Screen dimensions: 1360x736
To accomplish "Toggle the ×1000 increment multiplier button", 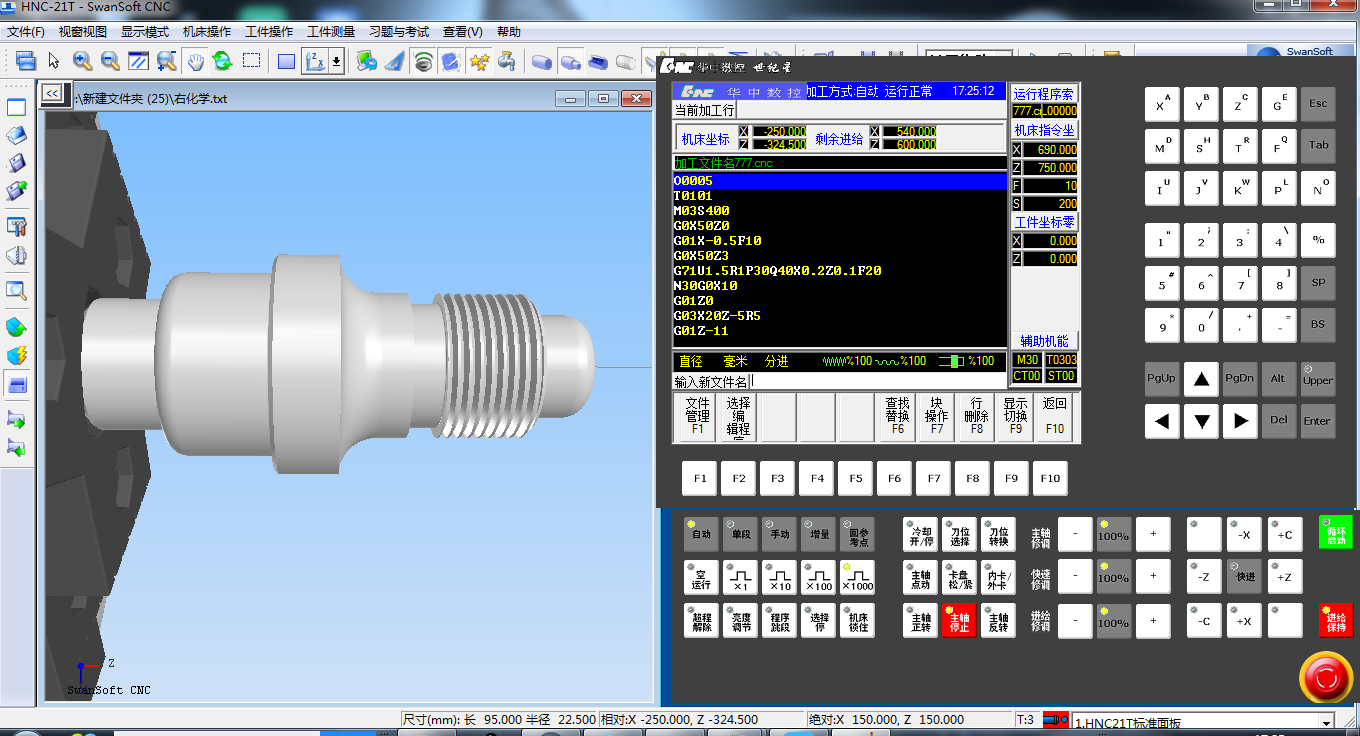I will (x=858, y=577).
